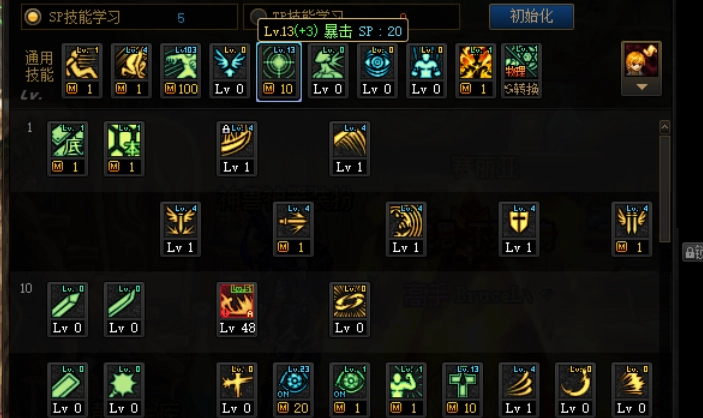Click the skill list scroll-up arrow
Screen dimensions: 703x418
(664, 127)
